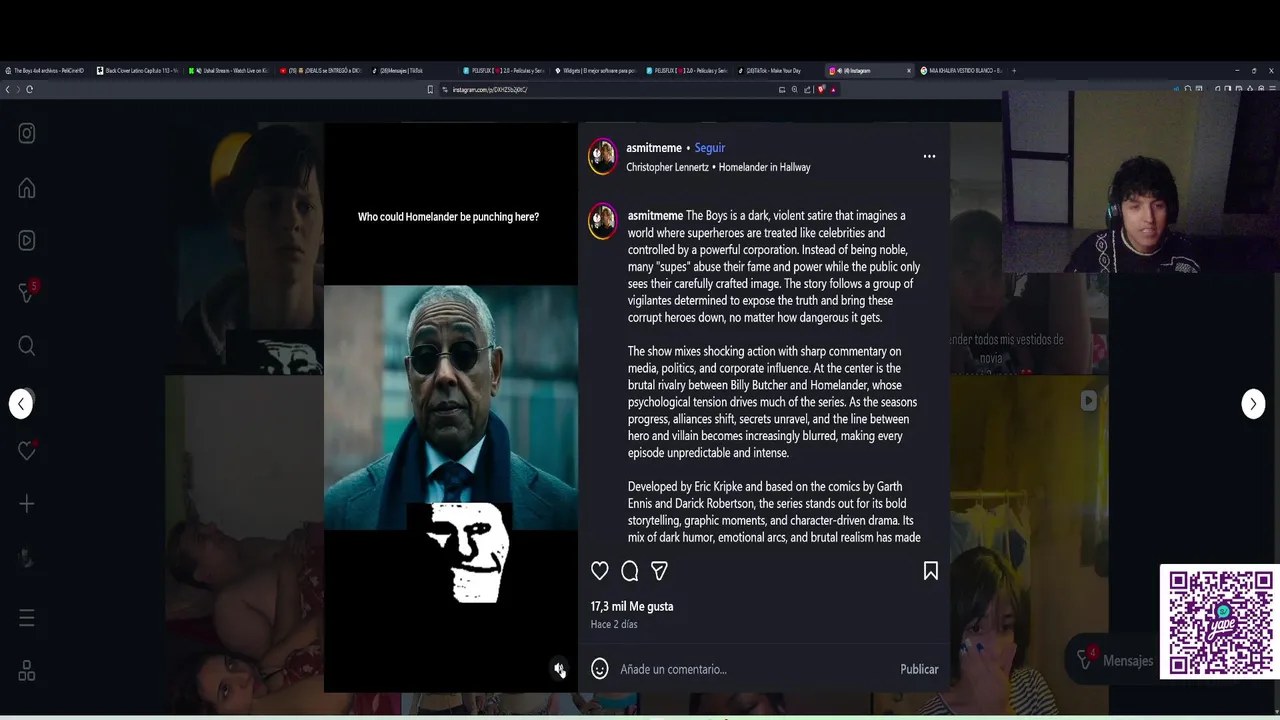Switch to 'TikTok - Make Your Day' tab
The image size is (1280, 720).
[x=780, y=71]
